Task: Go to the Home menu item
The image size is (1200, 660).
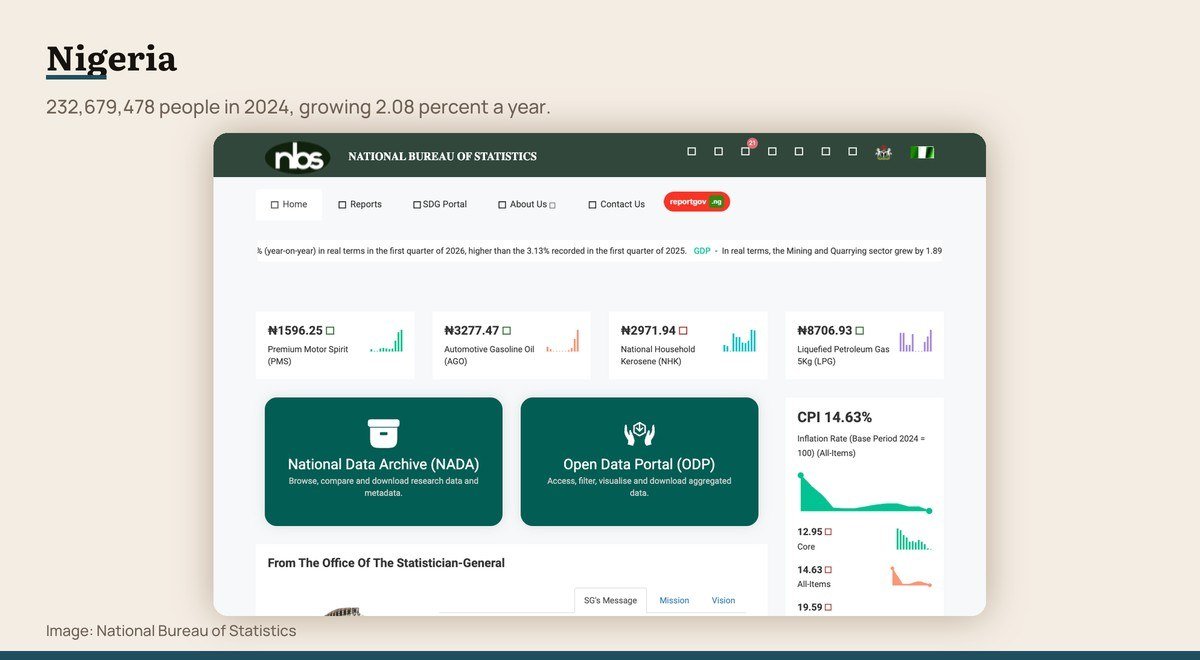Action: coord(289,204)
